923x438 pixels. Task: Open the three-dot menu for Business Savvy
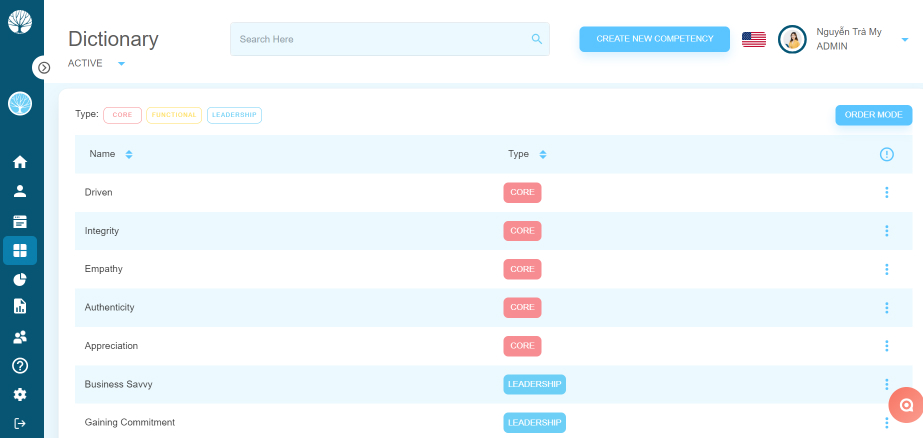887,384
